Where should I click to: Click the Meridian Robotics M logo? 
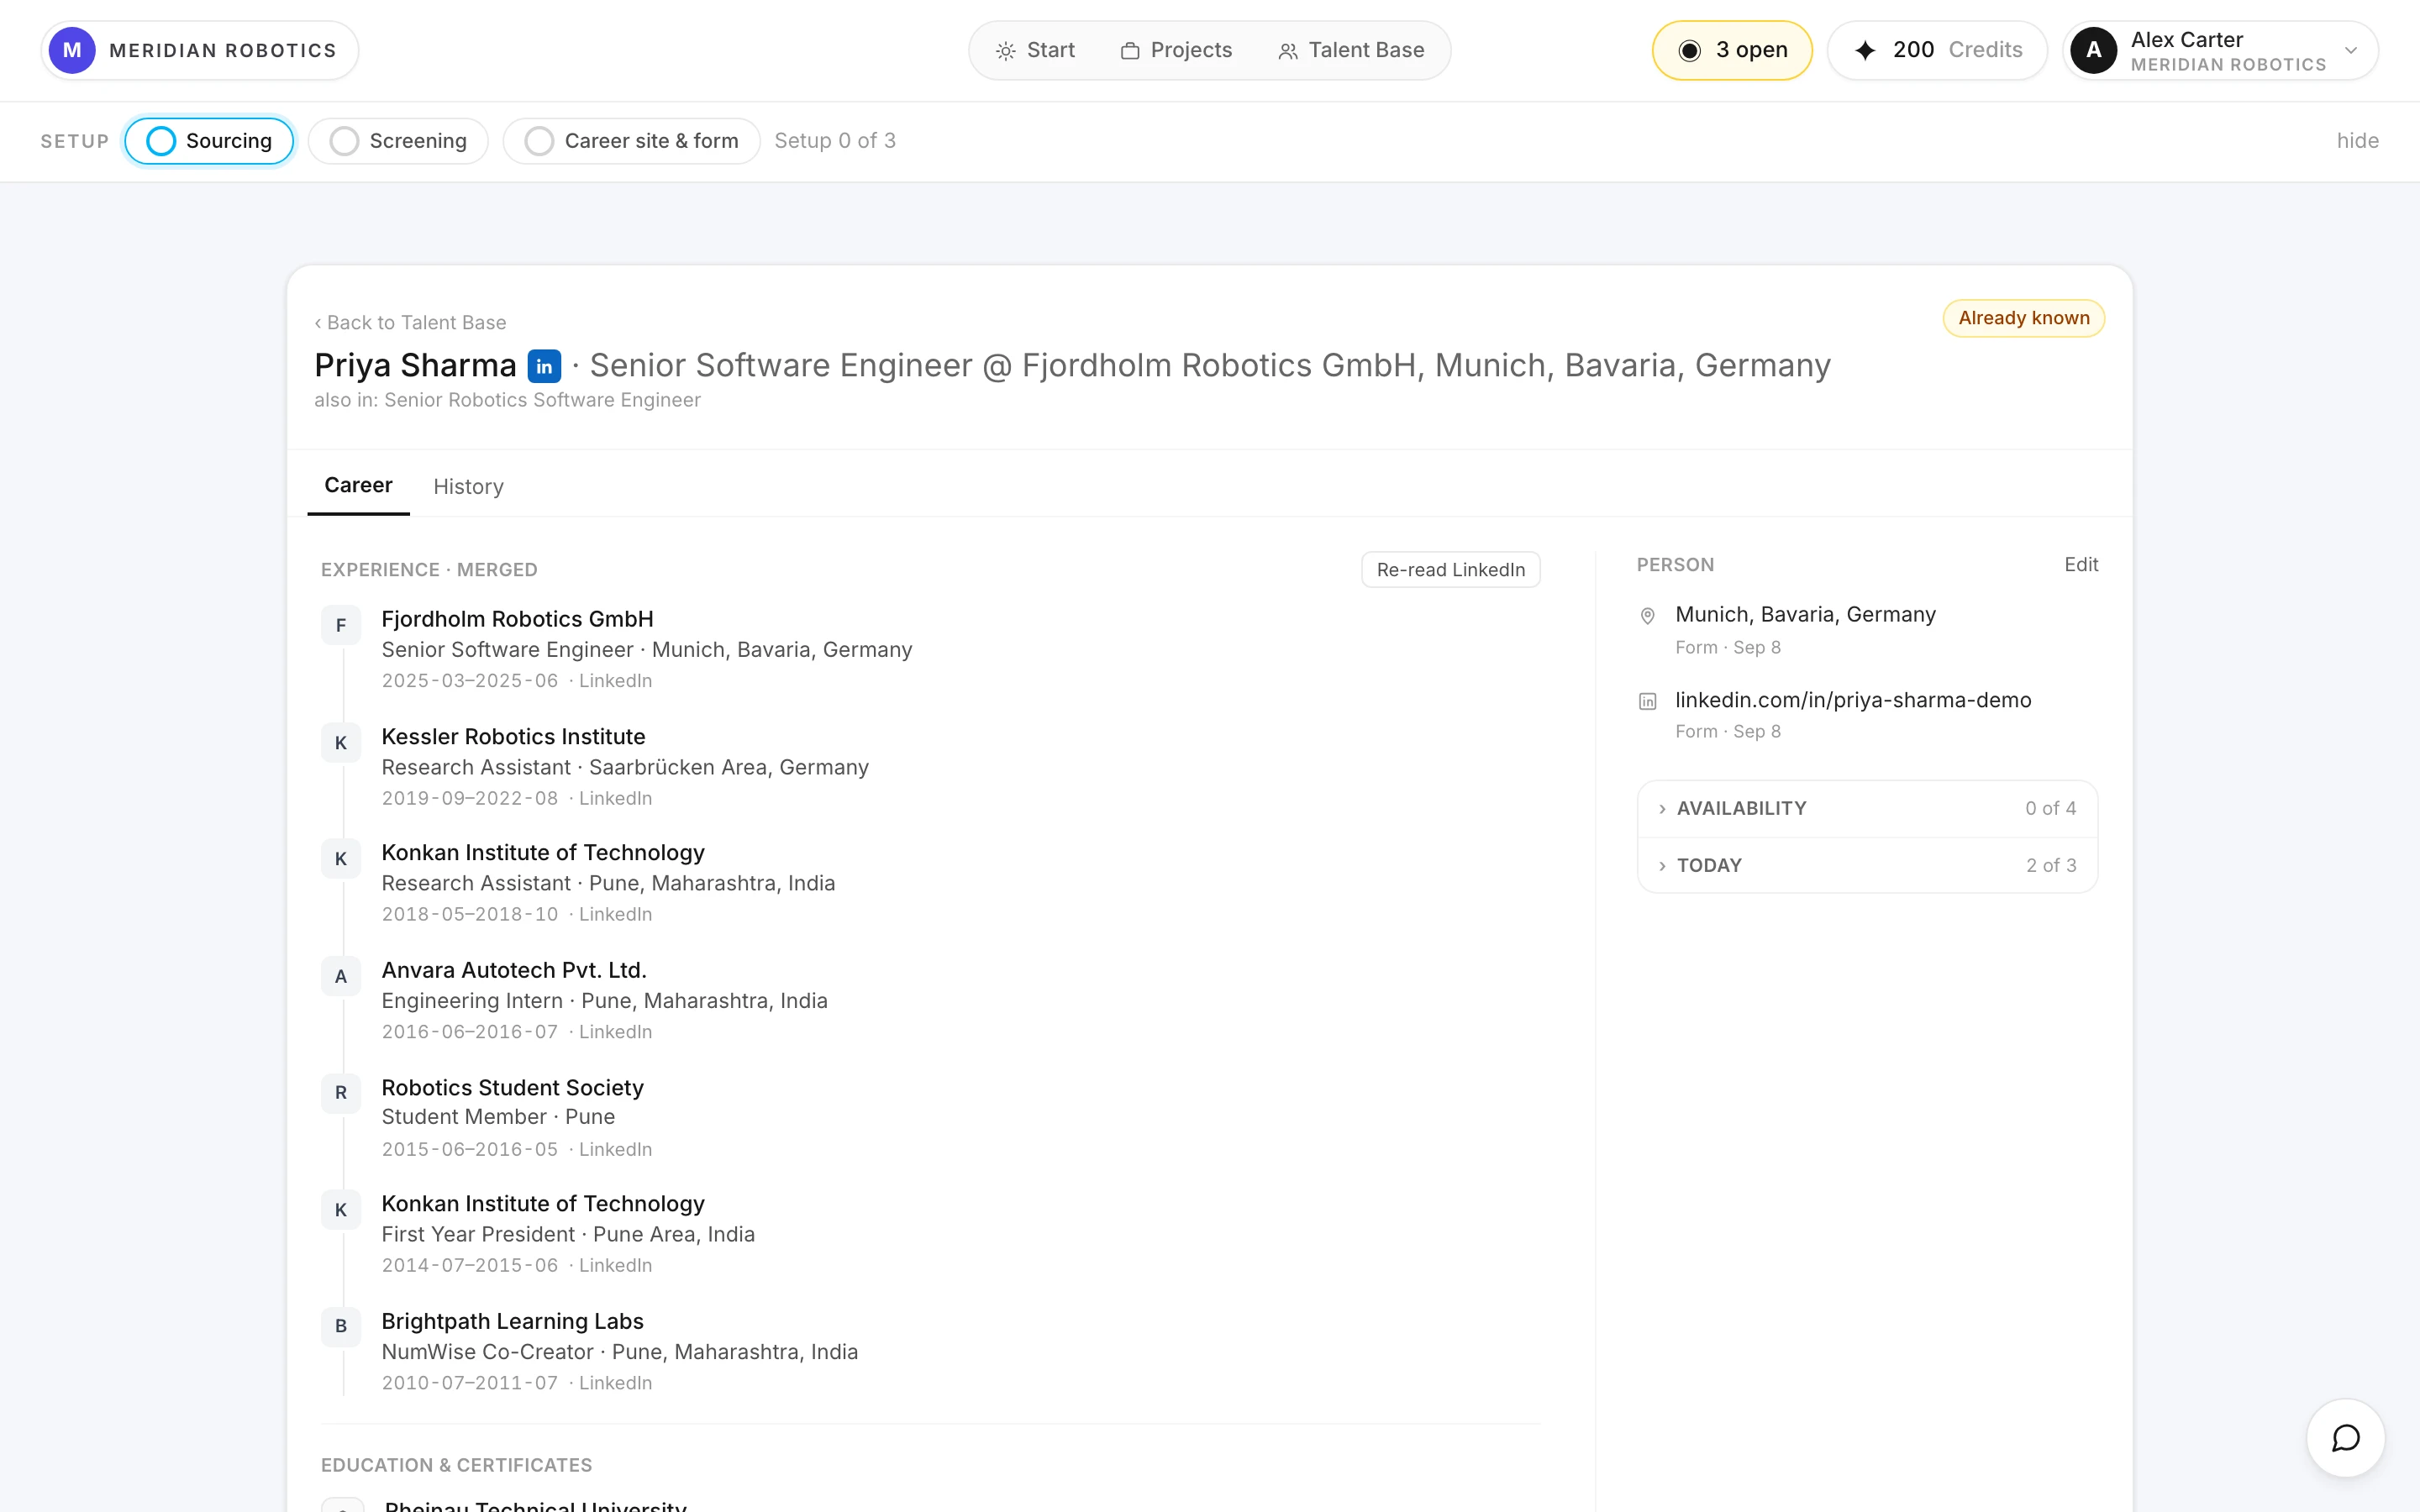tap(72, 50)
